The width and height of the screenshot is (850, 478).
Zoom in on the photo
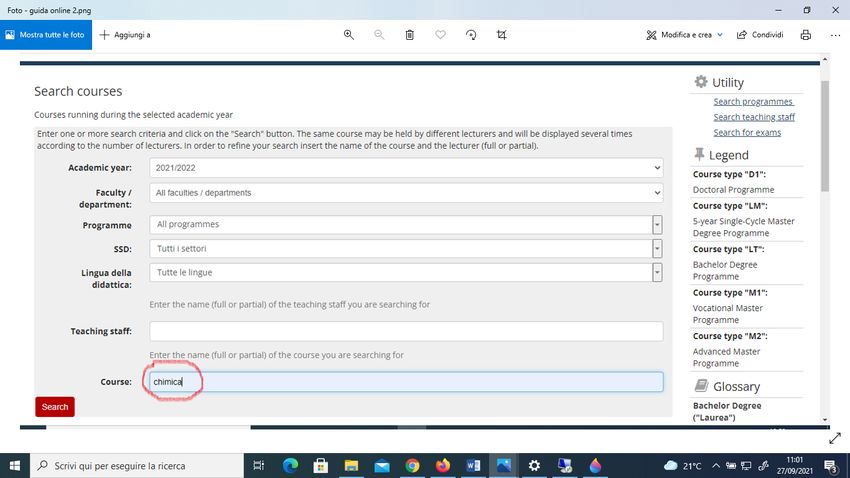349,35
